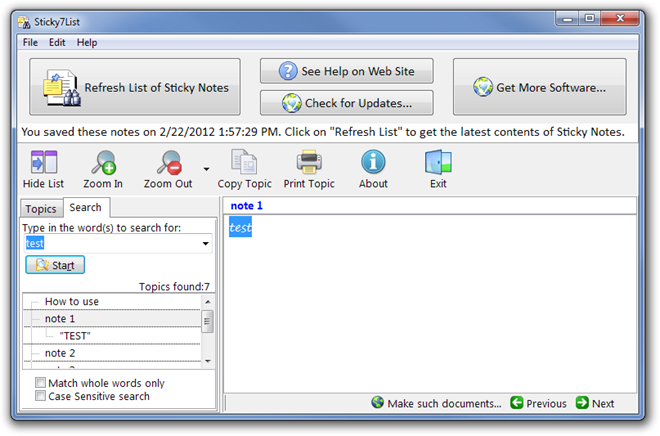Go to Next search match
The height and width of the screenshot is (436, 660).
(x=595, y=403)
